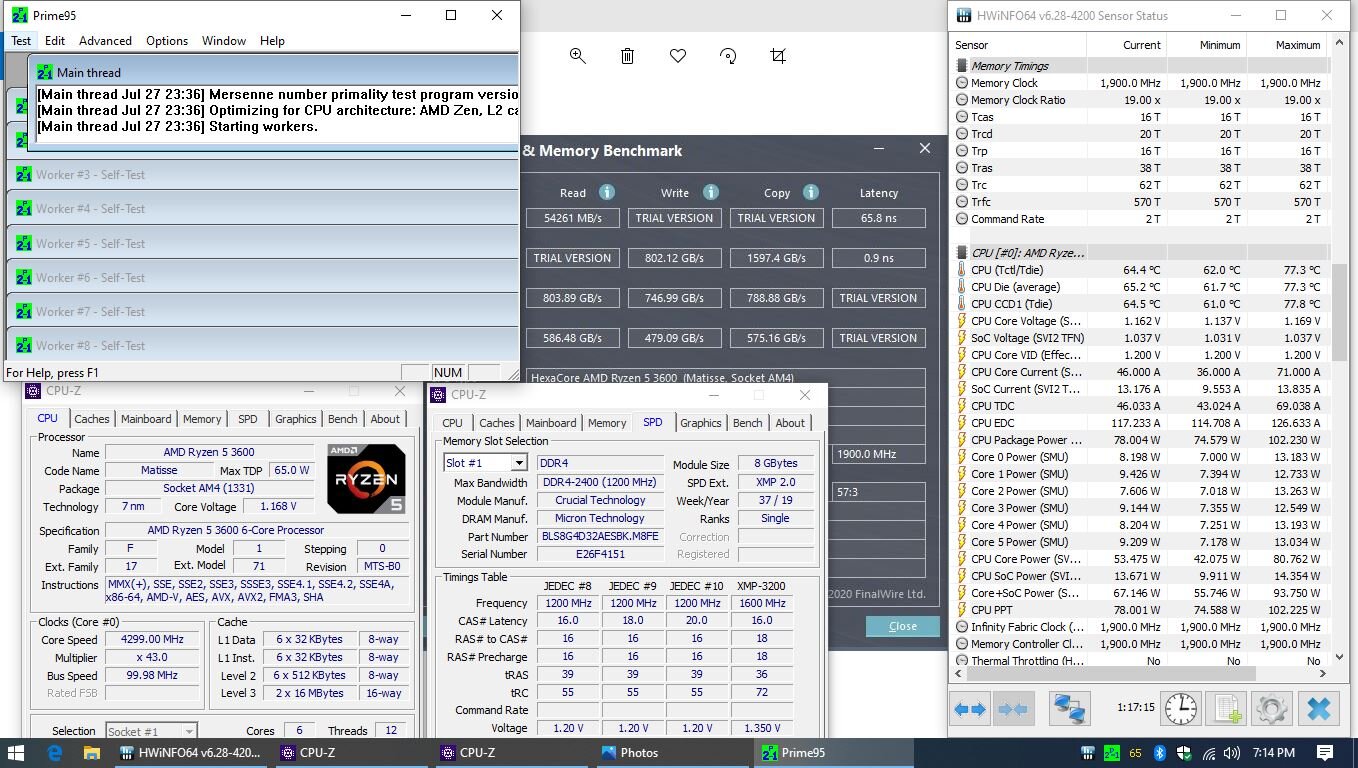
Task: Click HWiNFO scrollbar up arrow
Action: point(1340,44)
